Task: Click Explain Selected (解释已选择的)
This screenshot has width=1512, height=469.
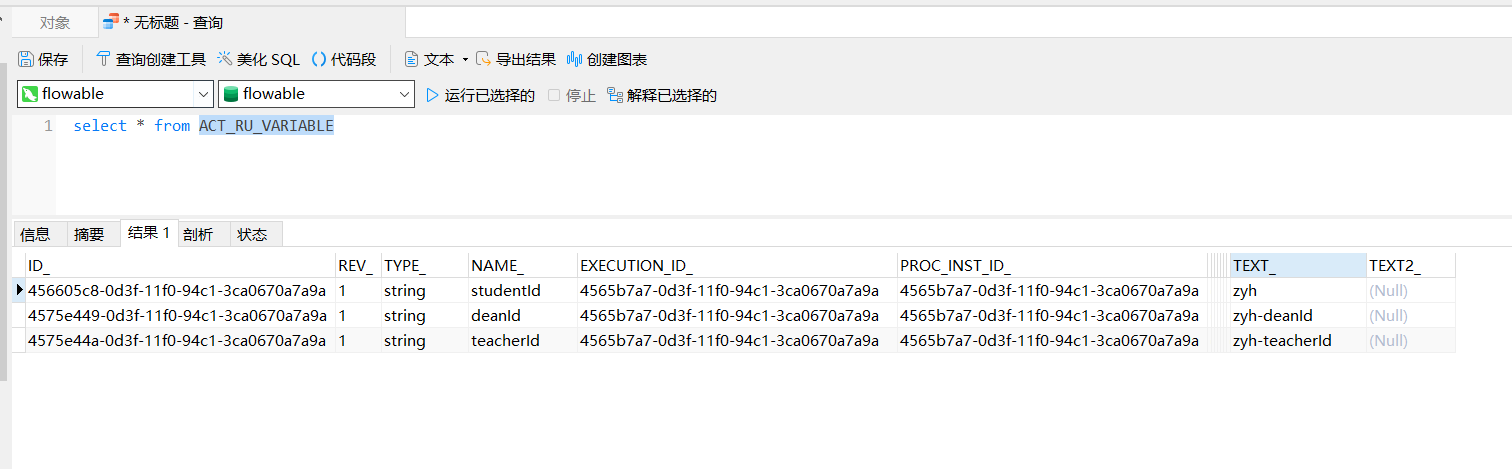Action: click(662, 96)
